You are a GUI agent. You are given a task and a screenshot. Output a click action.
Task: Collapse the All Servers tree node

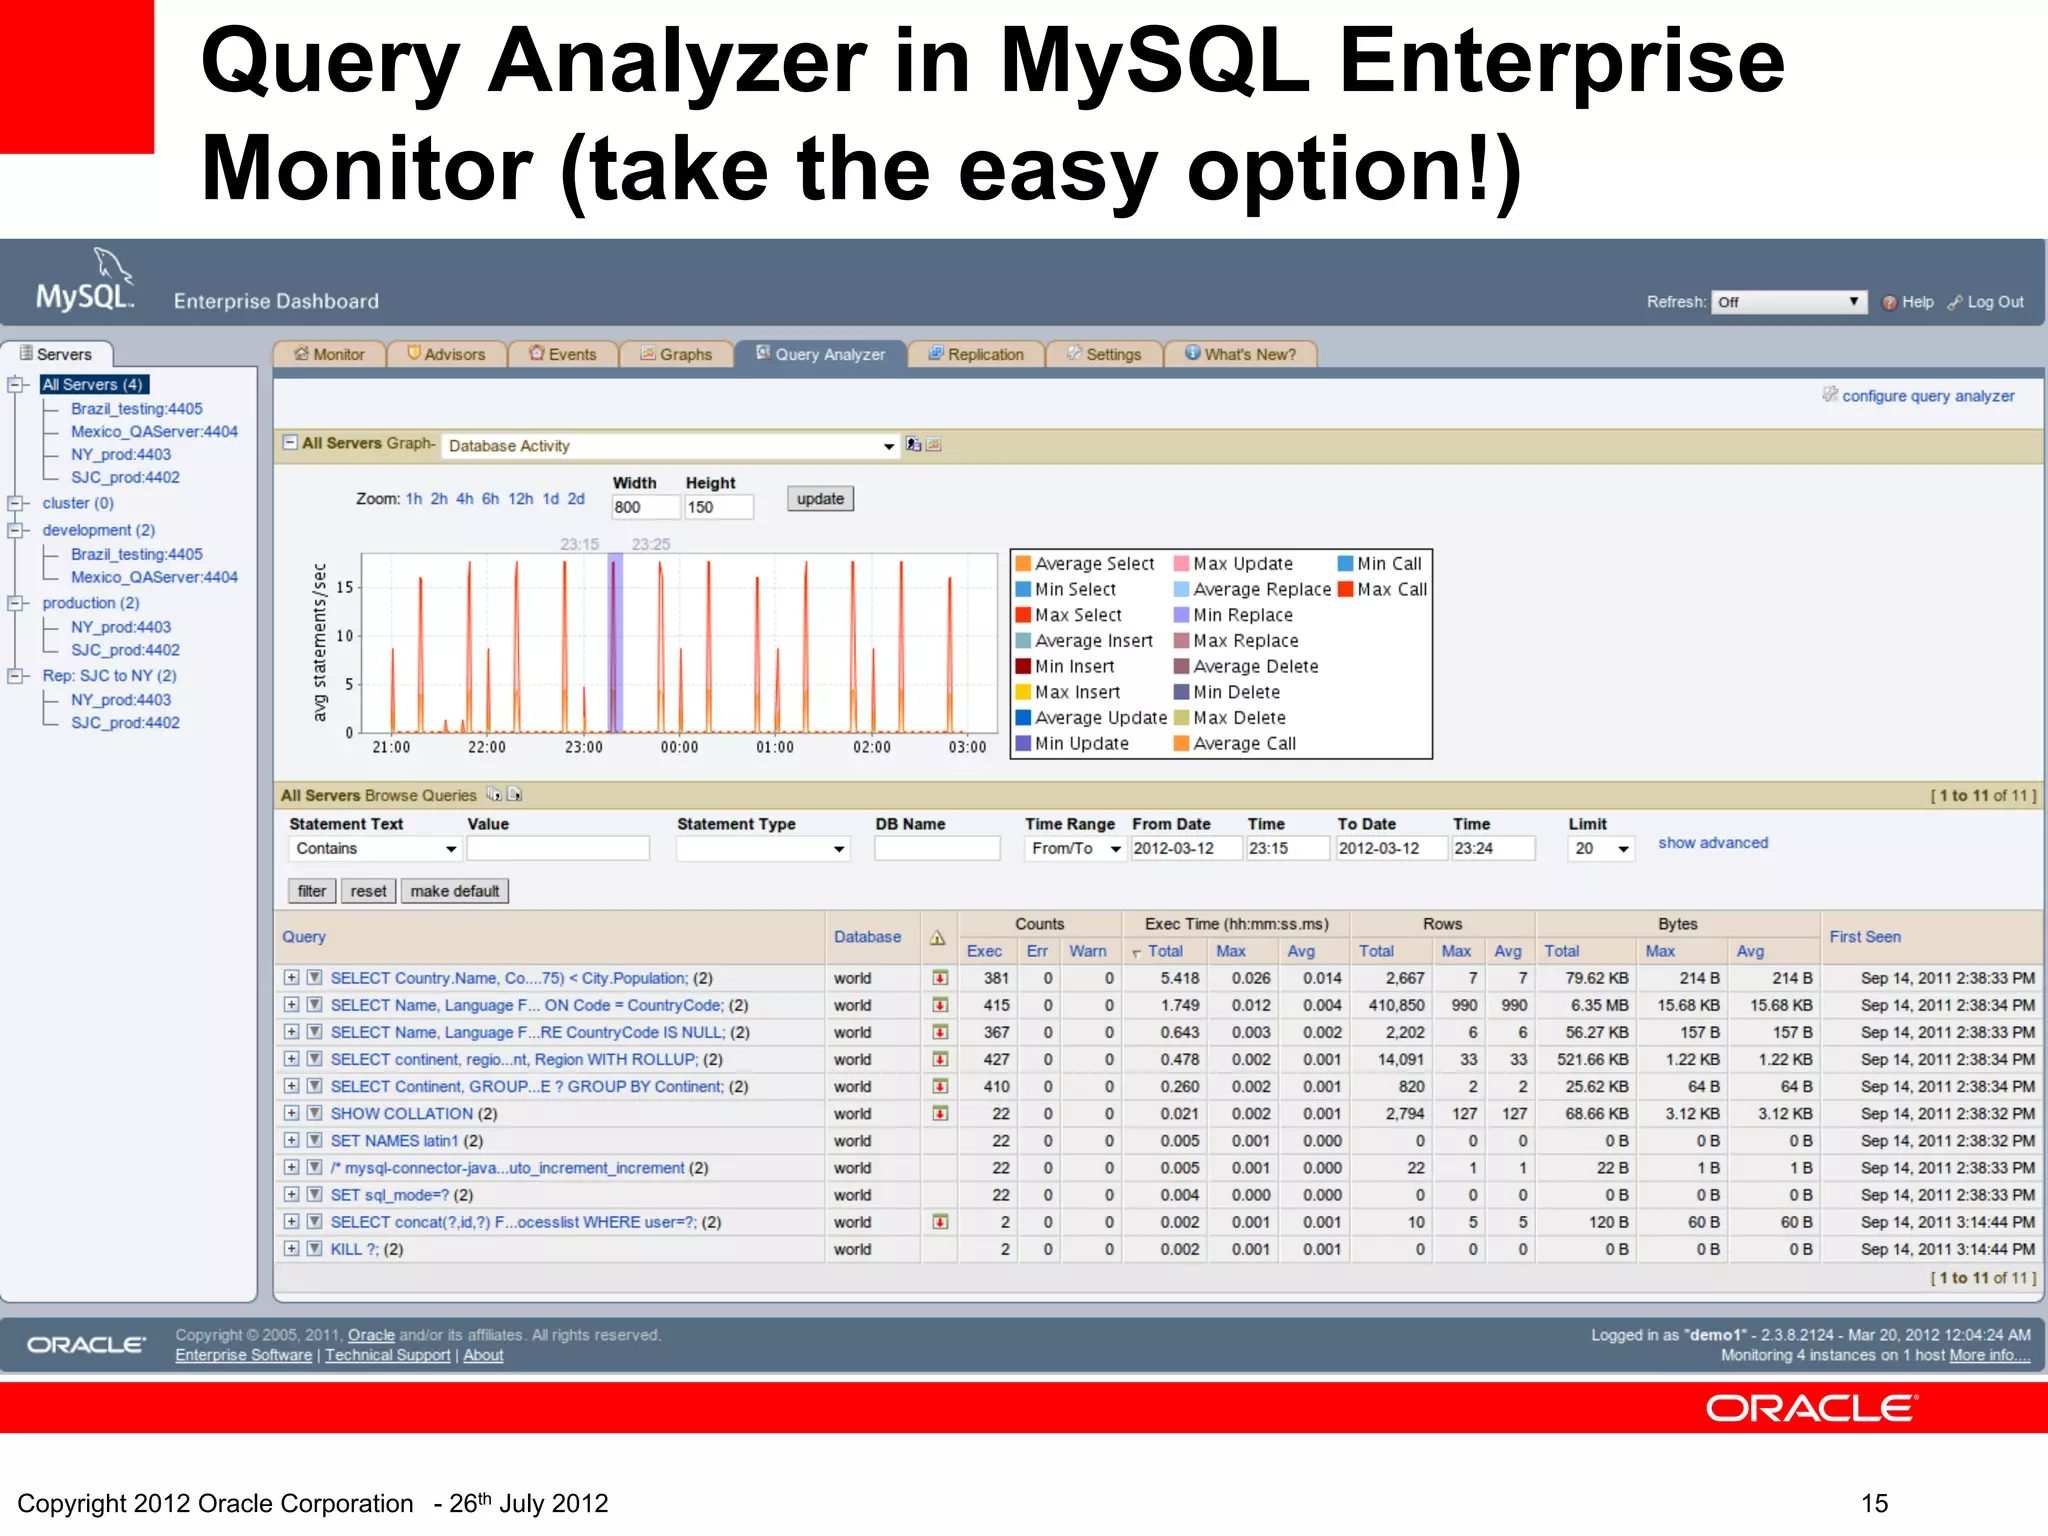click(17, 384)
